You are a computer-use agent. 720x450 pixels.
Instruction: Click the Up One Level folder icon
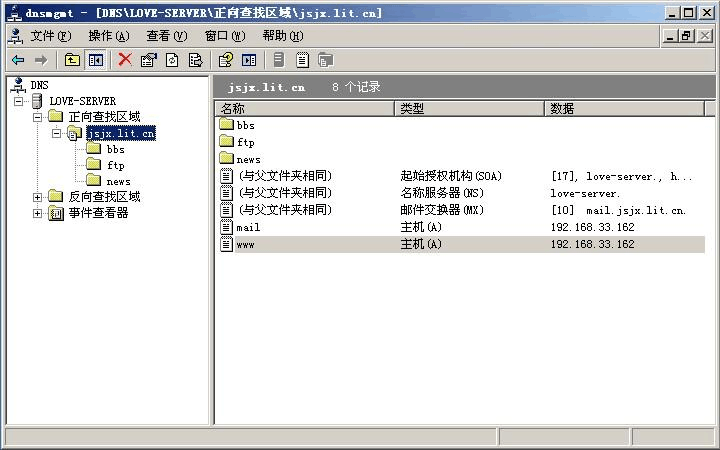[x=72, y=60]
